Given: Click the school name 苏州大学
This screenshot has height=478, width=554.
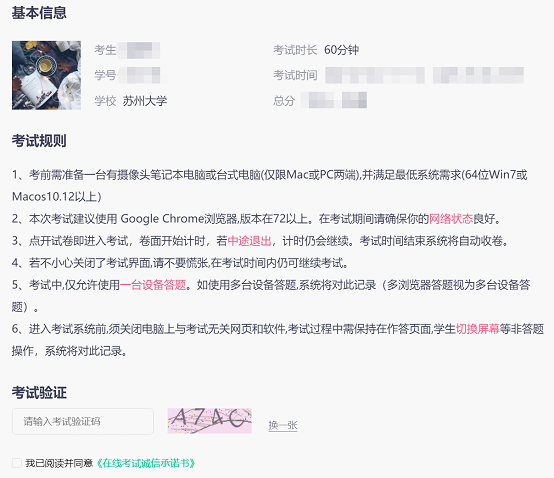Looking at the screenshot, I should pos(145,101).
